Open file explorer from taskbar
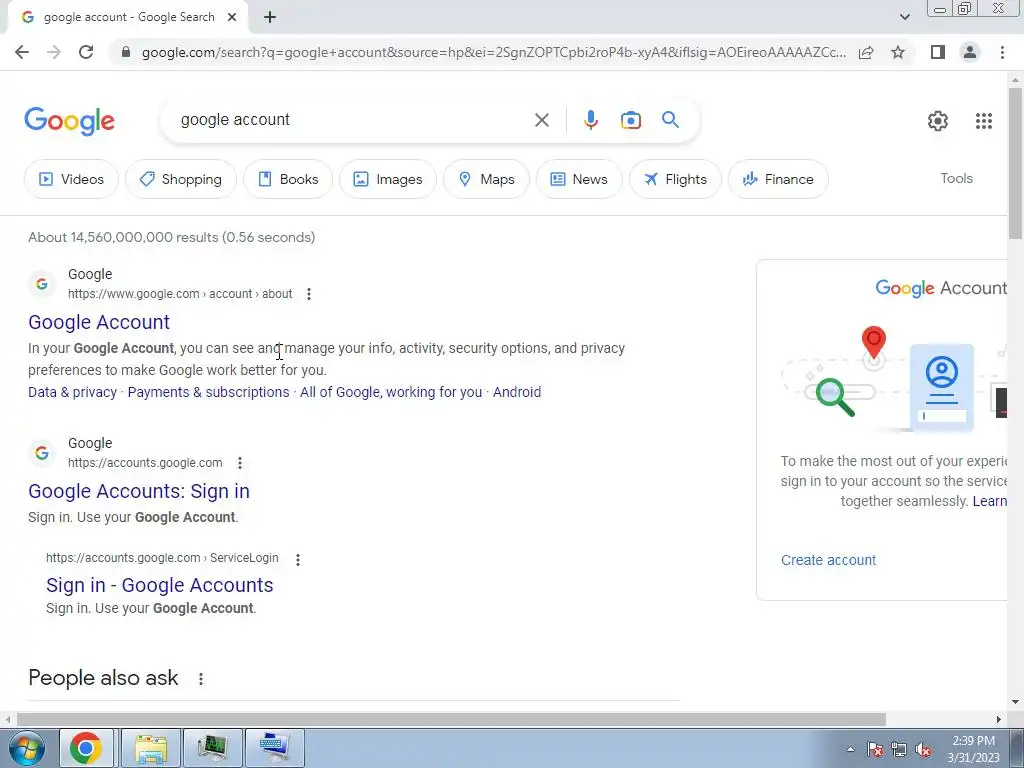 [152, 748]
